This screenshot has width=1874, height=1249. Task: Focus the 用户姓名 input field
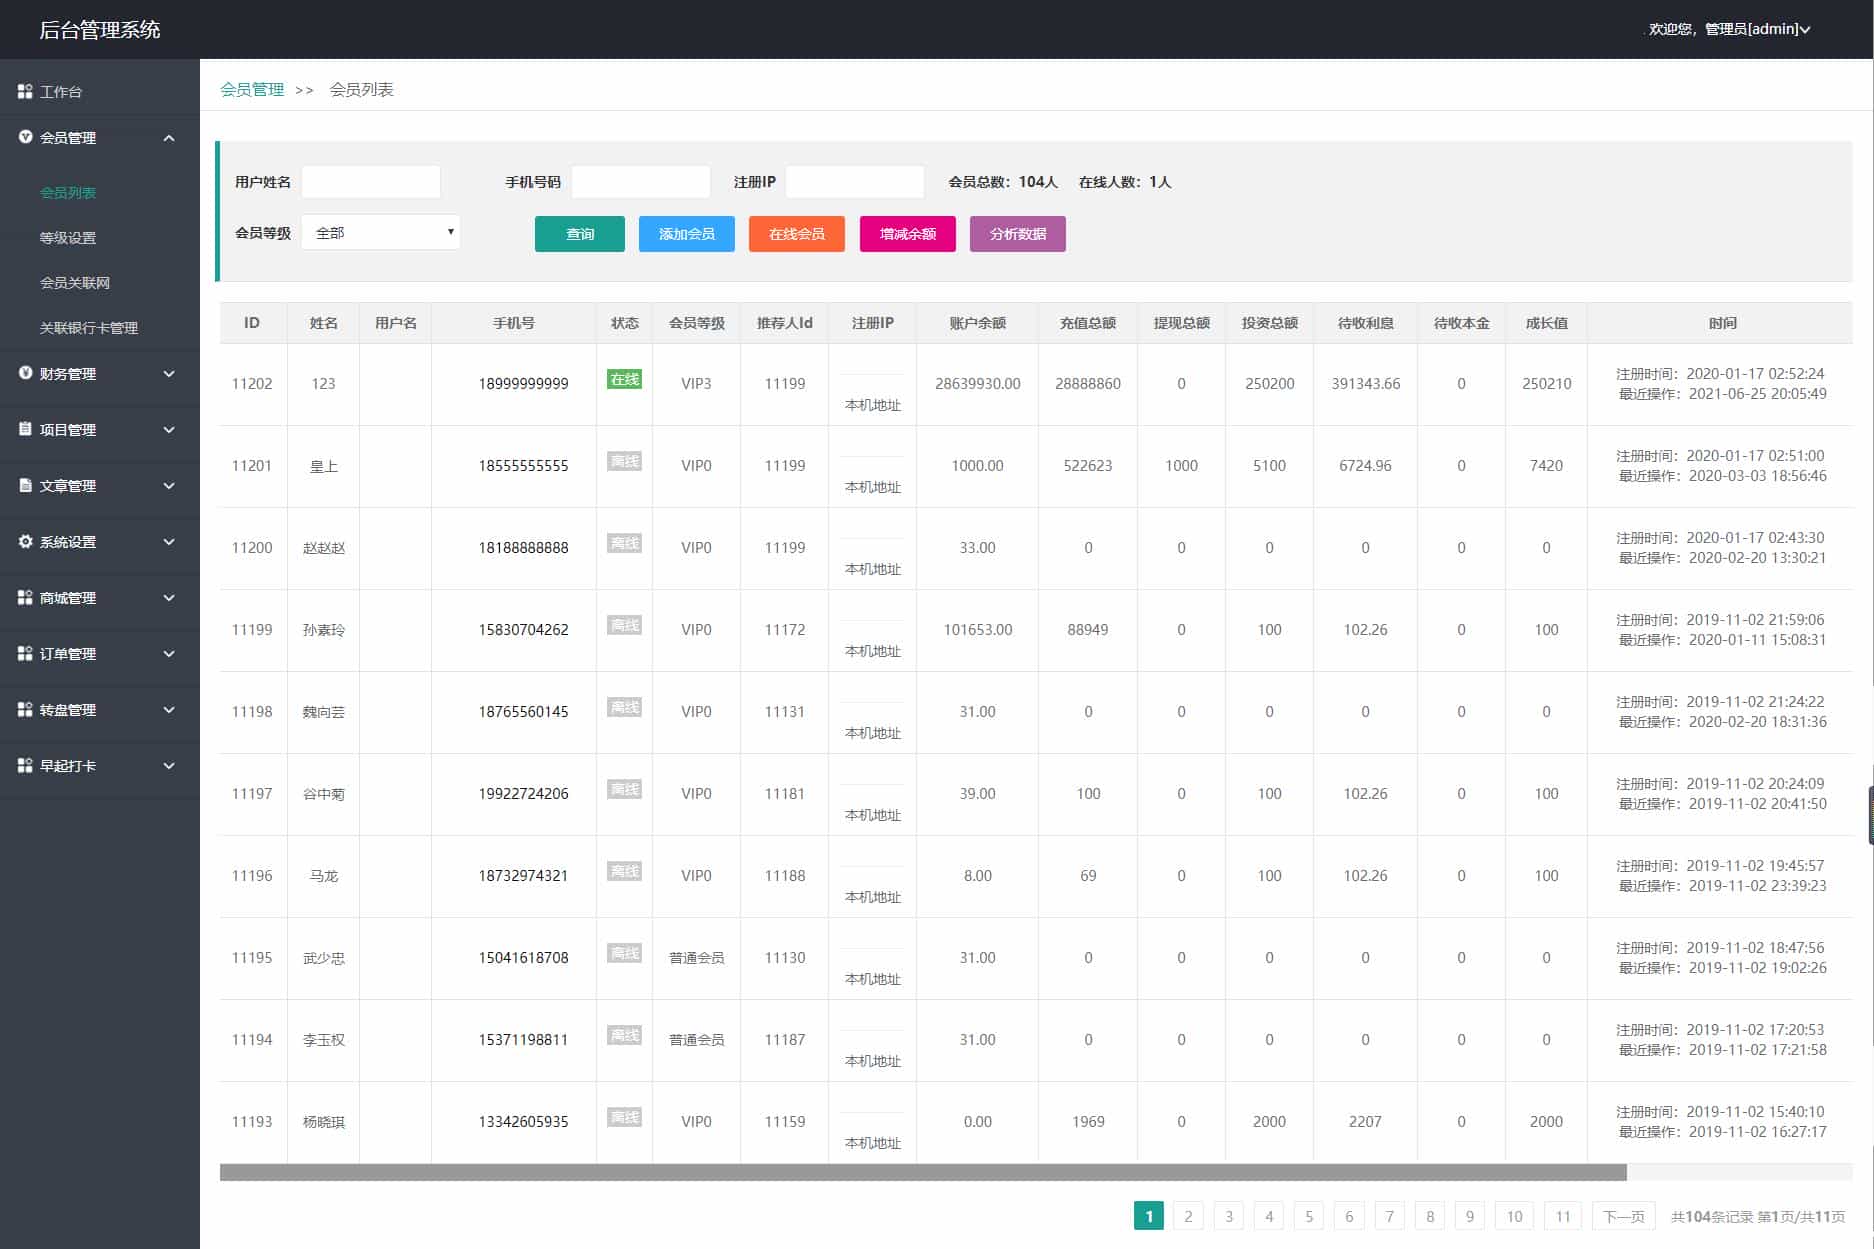click(x=371, y=181)
